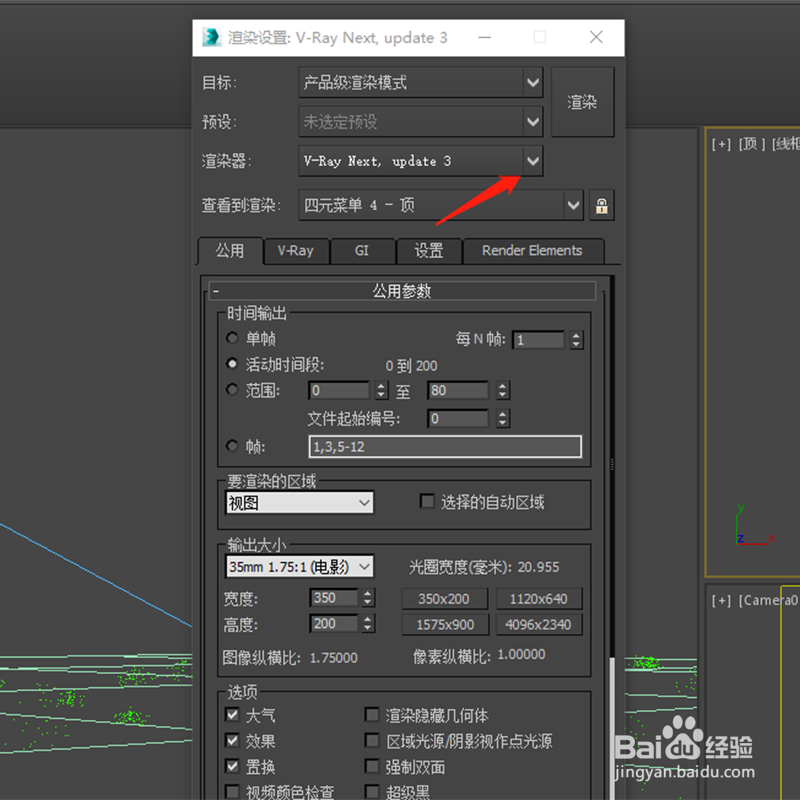Open the output size dropdown showing 35mm 1.75:1
This screenshot has width=800, height=800.
pyautogui.click(x=299, y=566)
